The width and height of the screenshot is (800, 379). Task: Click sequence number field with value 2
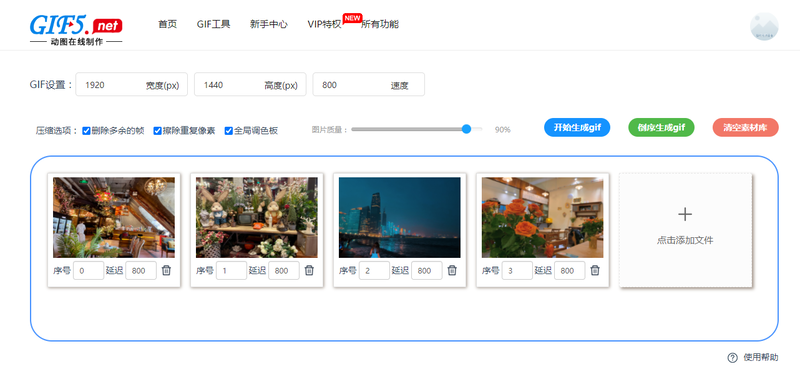(x=374, y=271)
